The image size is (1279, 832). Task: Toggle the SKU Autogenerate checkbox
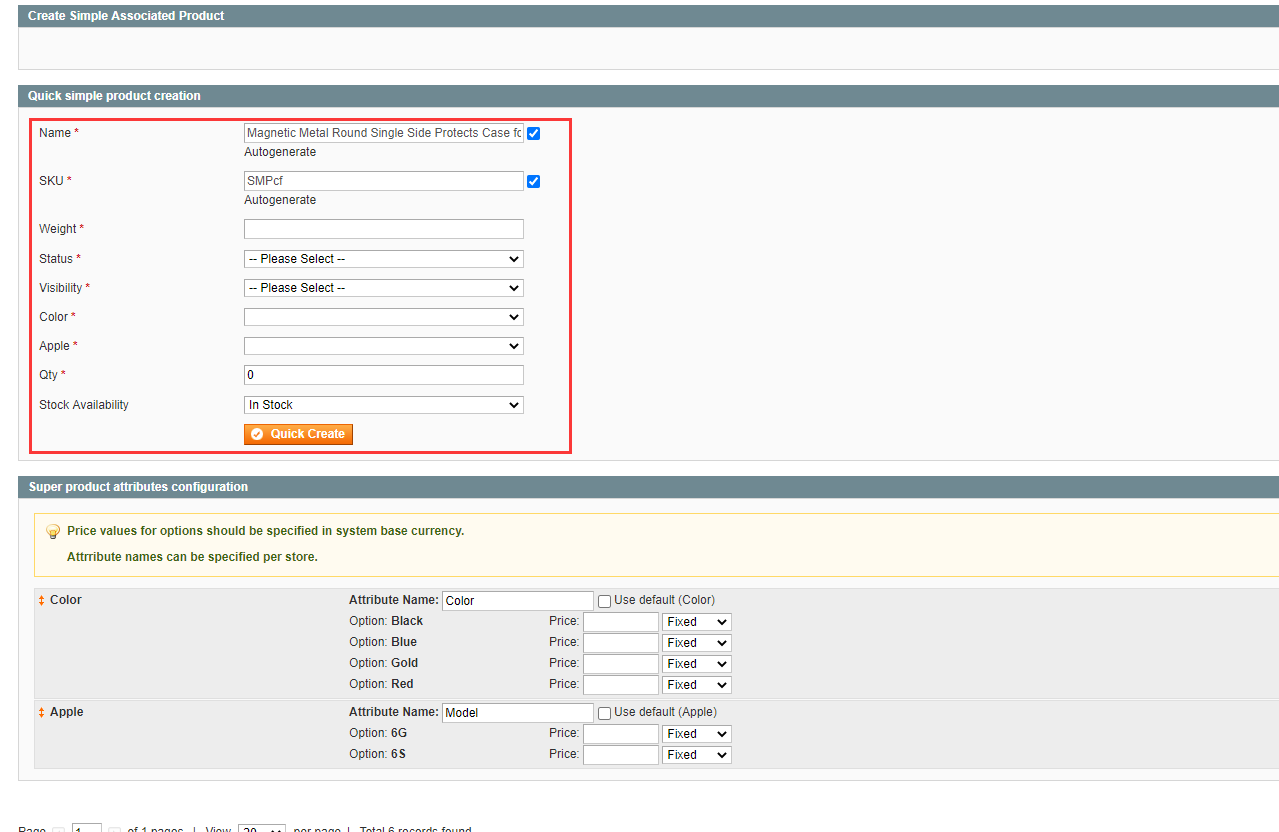tap(534, 182)
